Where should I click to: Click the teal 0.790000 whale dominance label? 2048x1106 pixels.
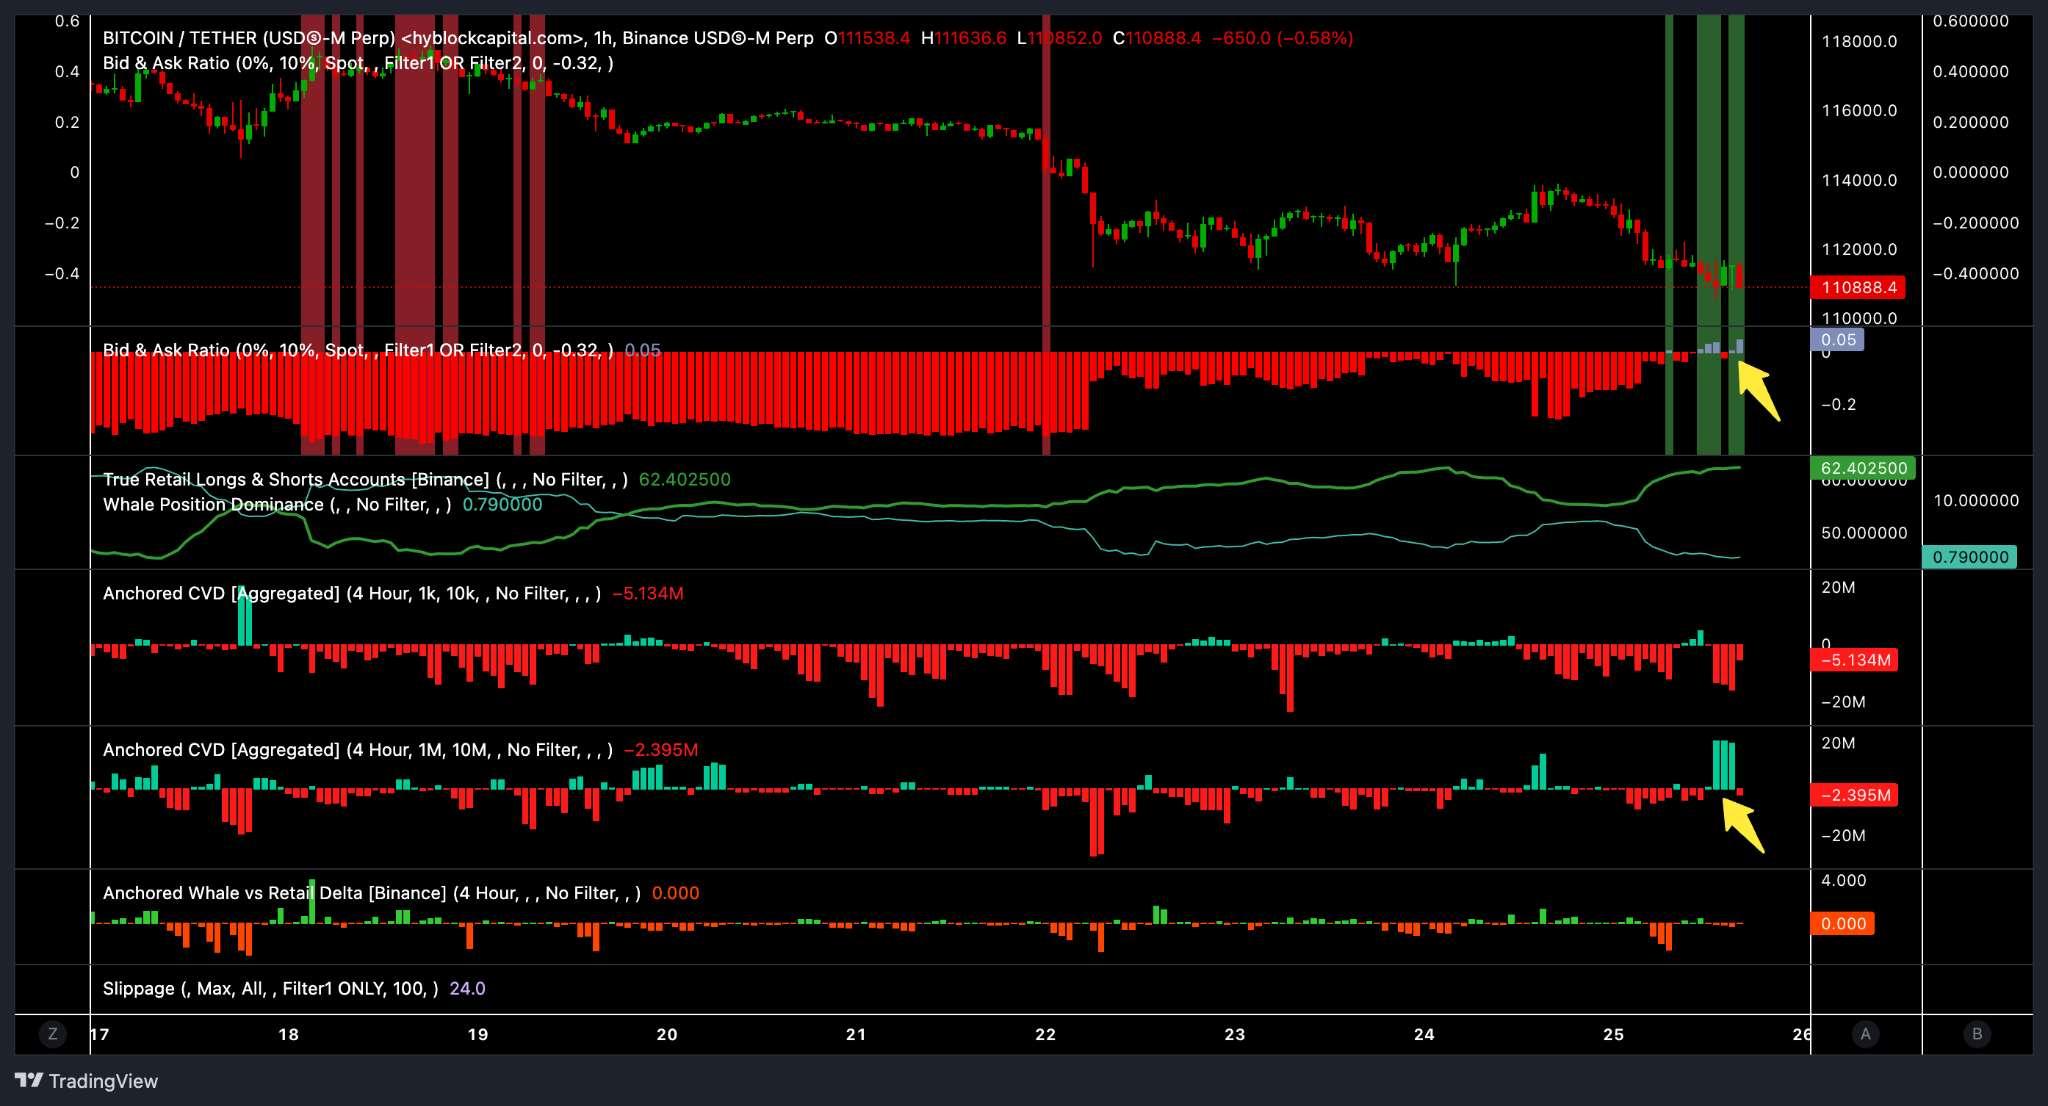coord(1969,557)
